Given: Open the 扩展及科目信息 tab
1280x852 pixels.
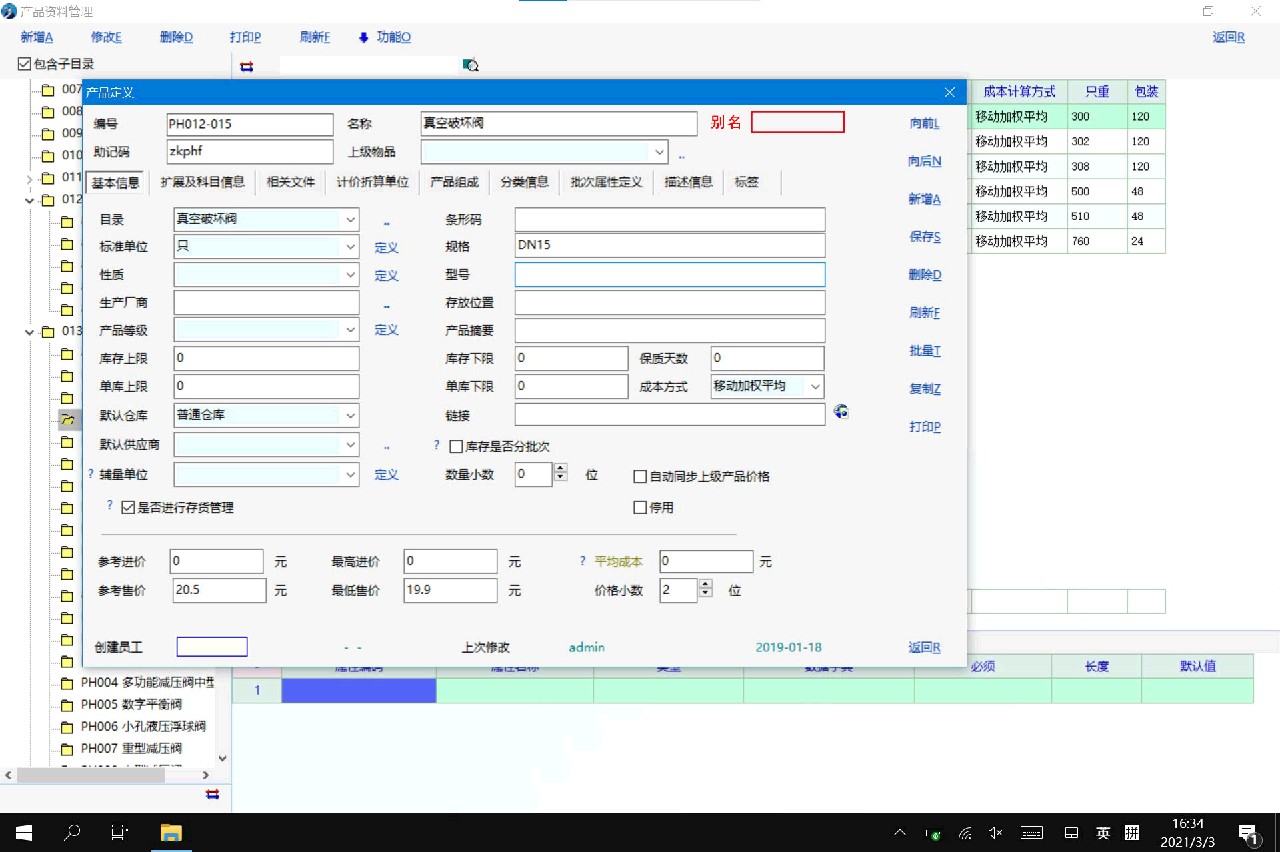Looking at the screenshot, I should [202, 182].
